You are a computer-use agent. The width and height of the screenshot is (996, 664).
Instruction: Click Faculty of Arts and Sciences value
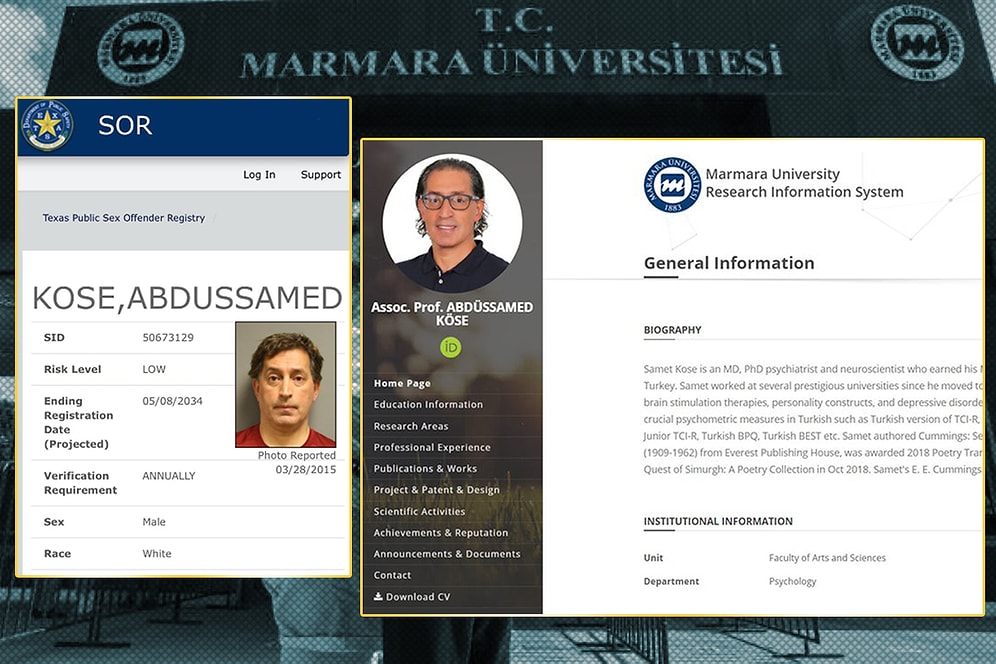pyautogui.click(x=827, y=557)
